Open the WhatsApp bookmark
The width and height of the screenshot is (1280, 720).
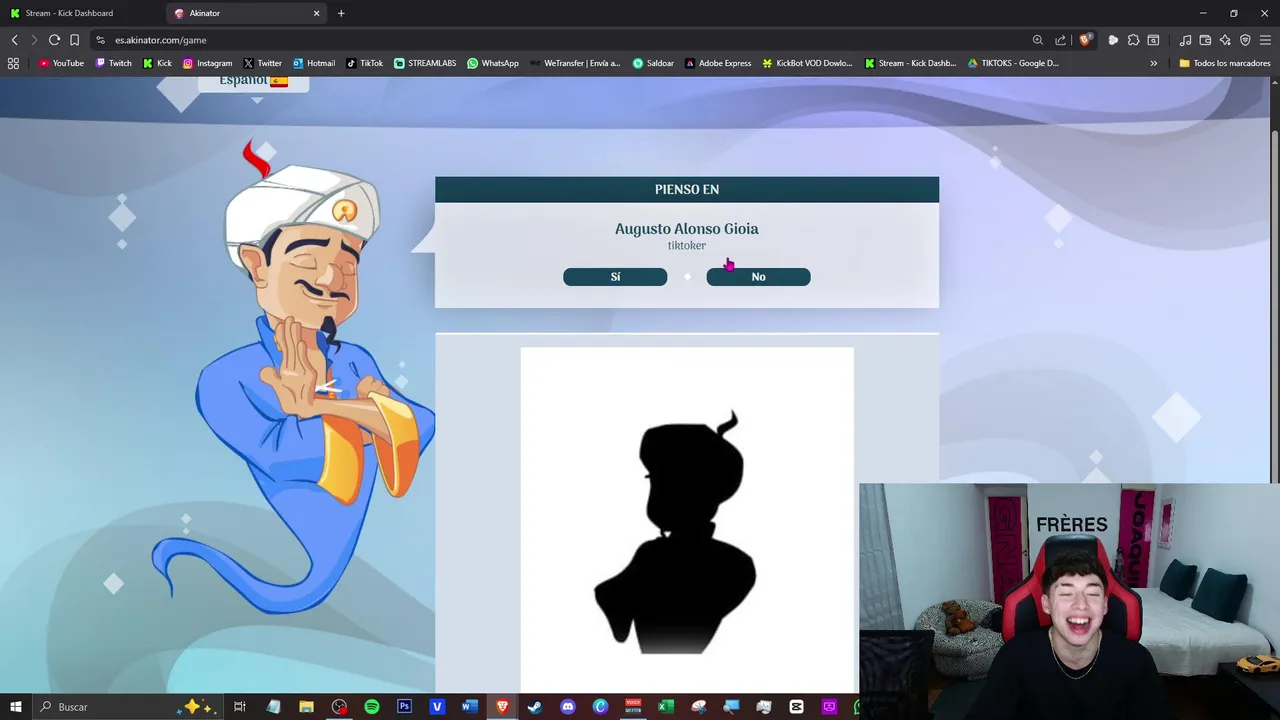(493, 63)
